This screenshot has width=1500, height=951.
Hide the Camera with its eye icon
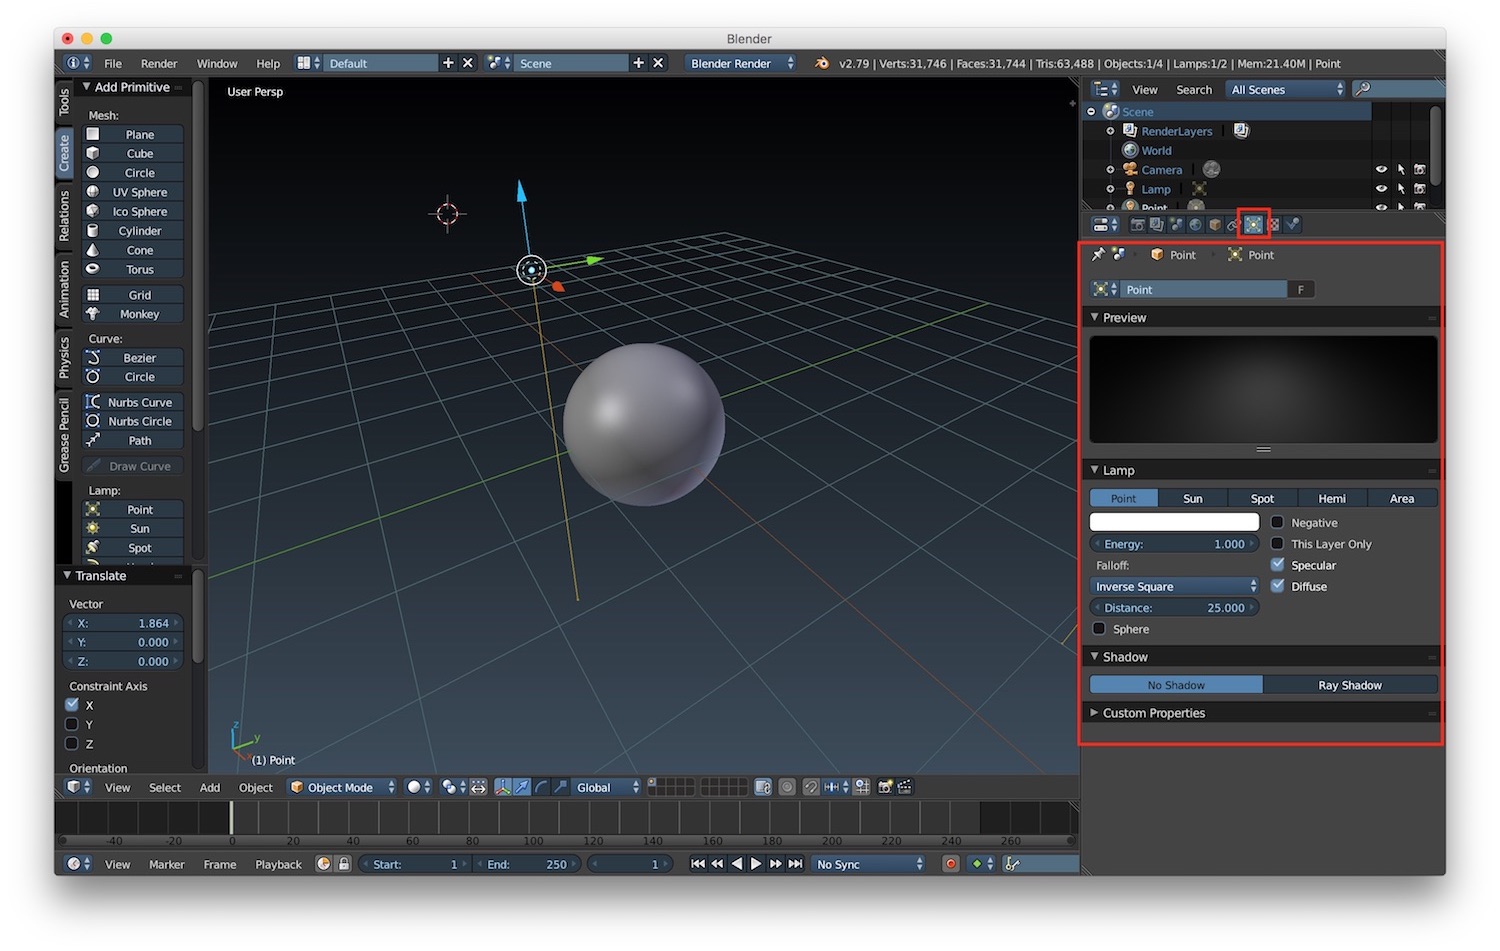pos(1381,170)
